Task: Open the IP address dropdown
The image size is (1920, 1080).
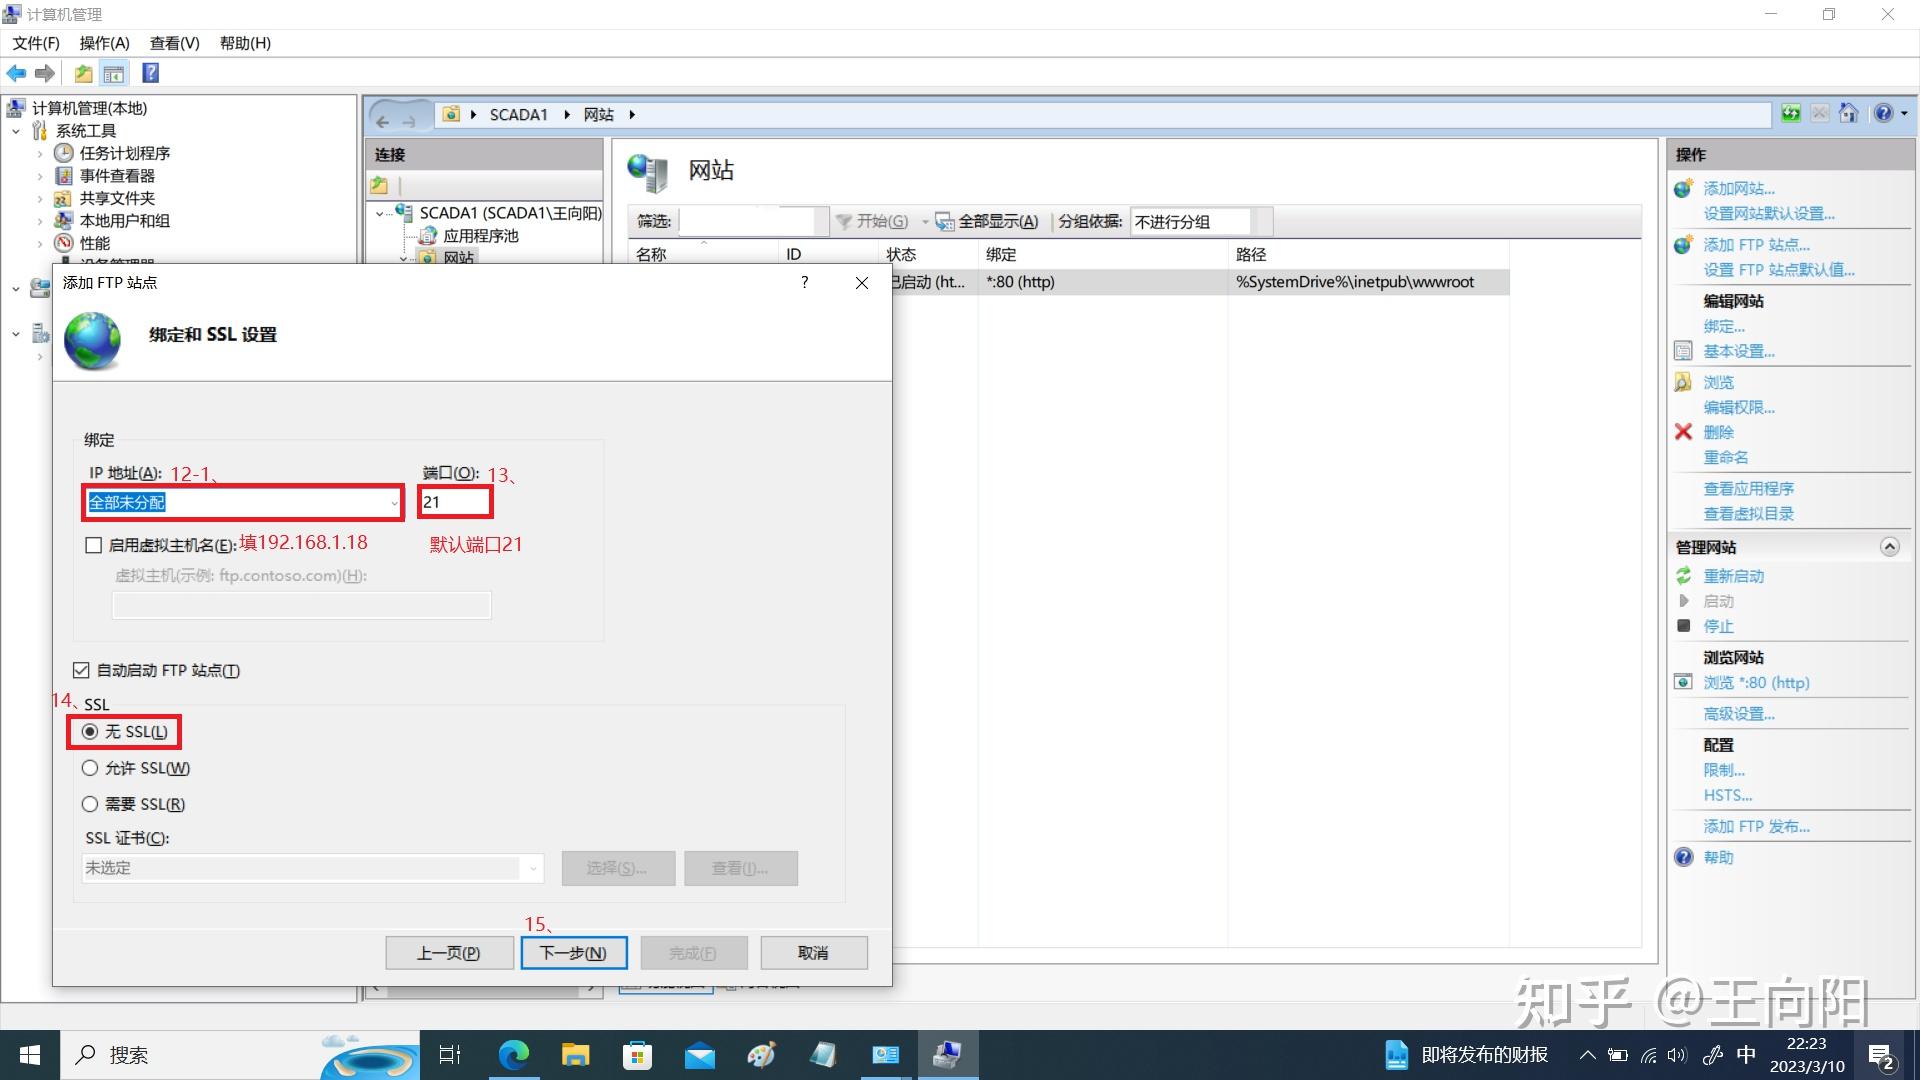Action: (393, 503)
